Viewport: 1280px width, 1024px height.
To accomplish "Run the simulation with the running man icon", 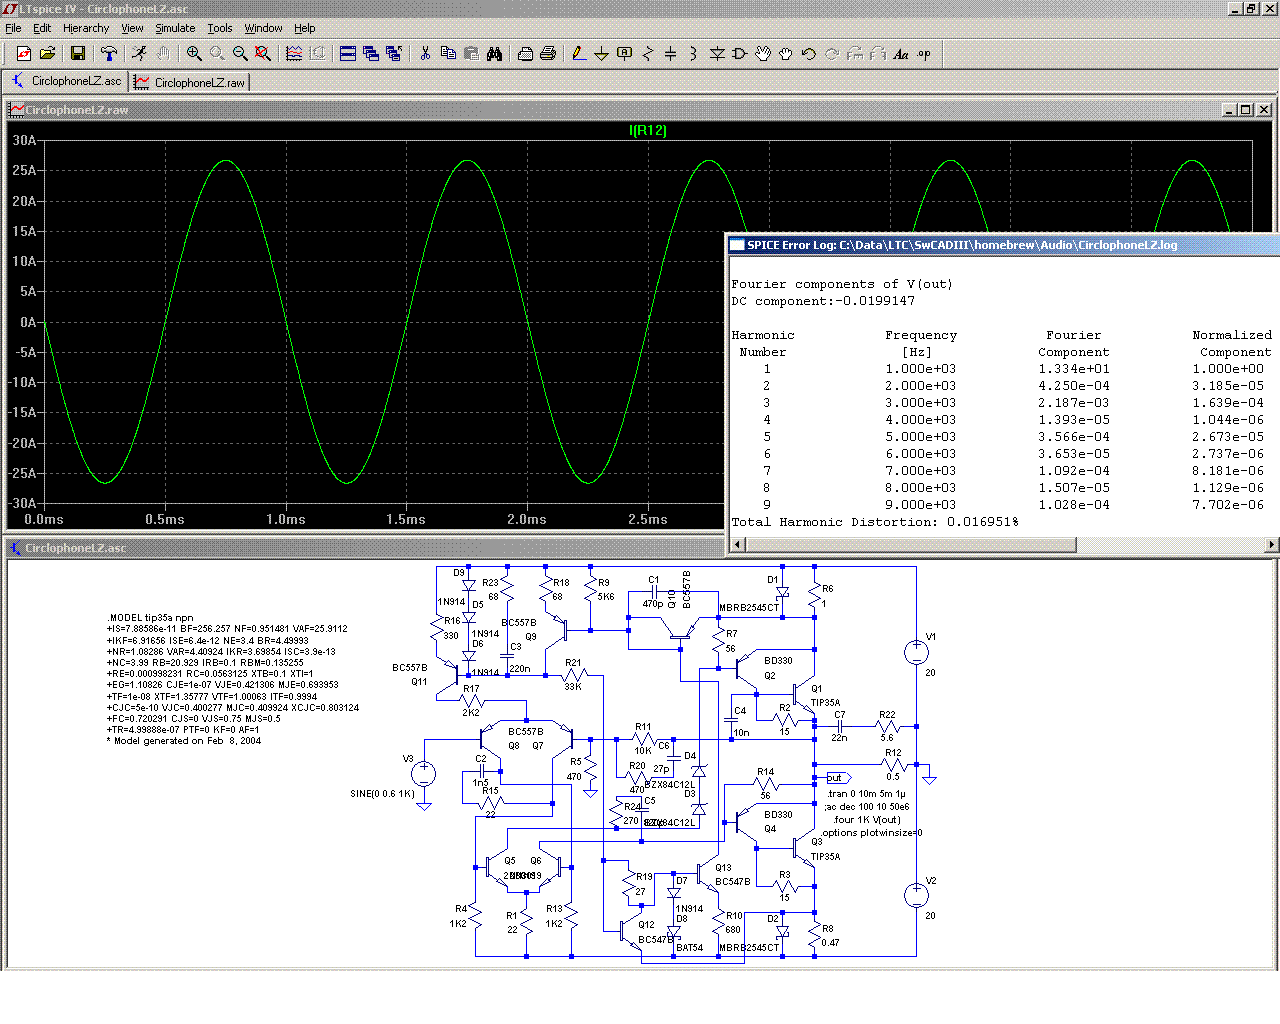I will coord(139,54).
